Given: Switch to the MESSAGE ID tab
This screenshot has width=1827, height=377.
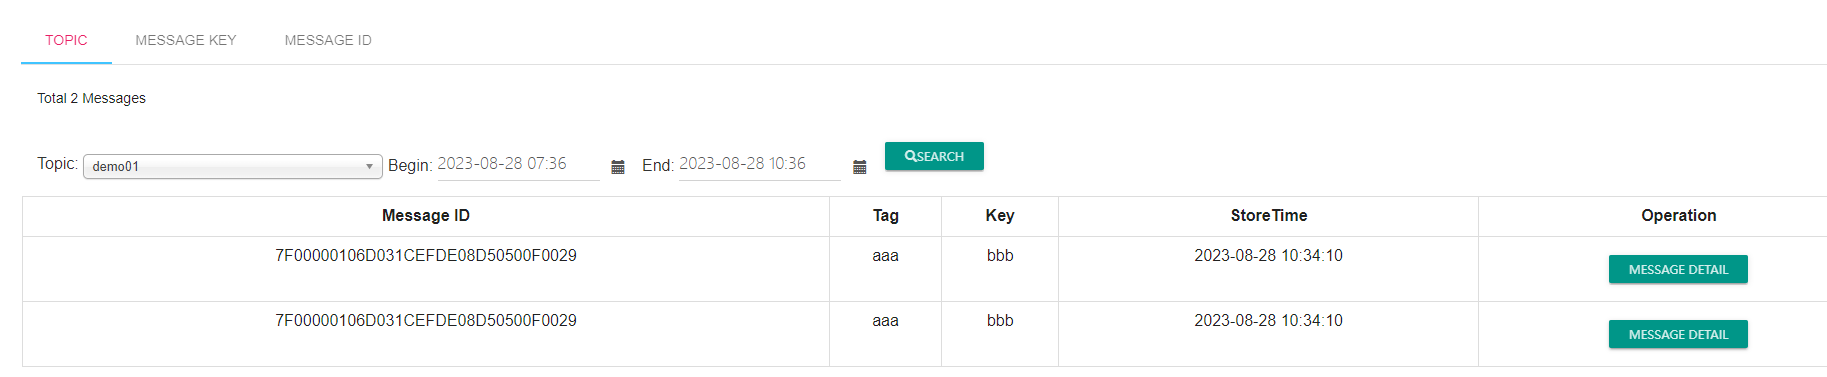Looking at the screenshot, I should 328,40.
